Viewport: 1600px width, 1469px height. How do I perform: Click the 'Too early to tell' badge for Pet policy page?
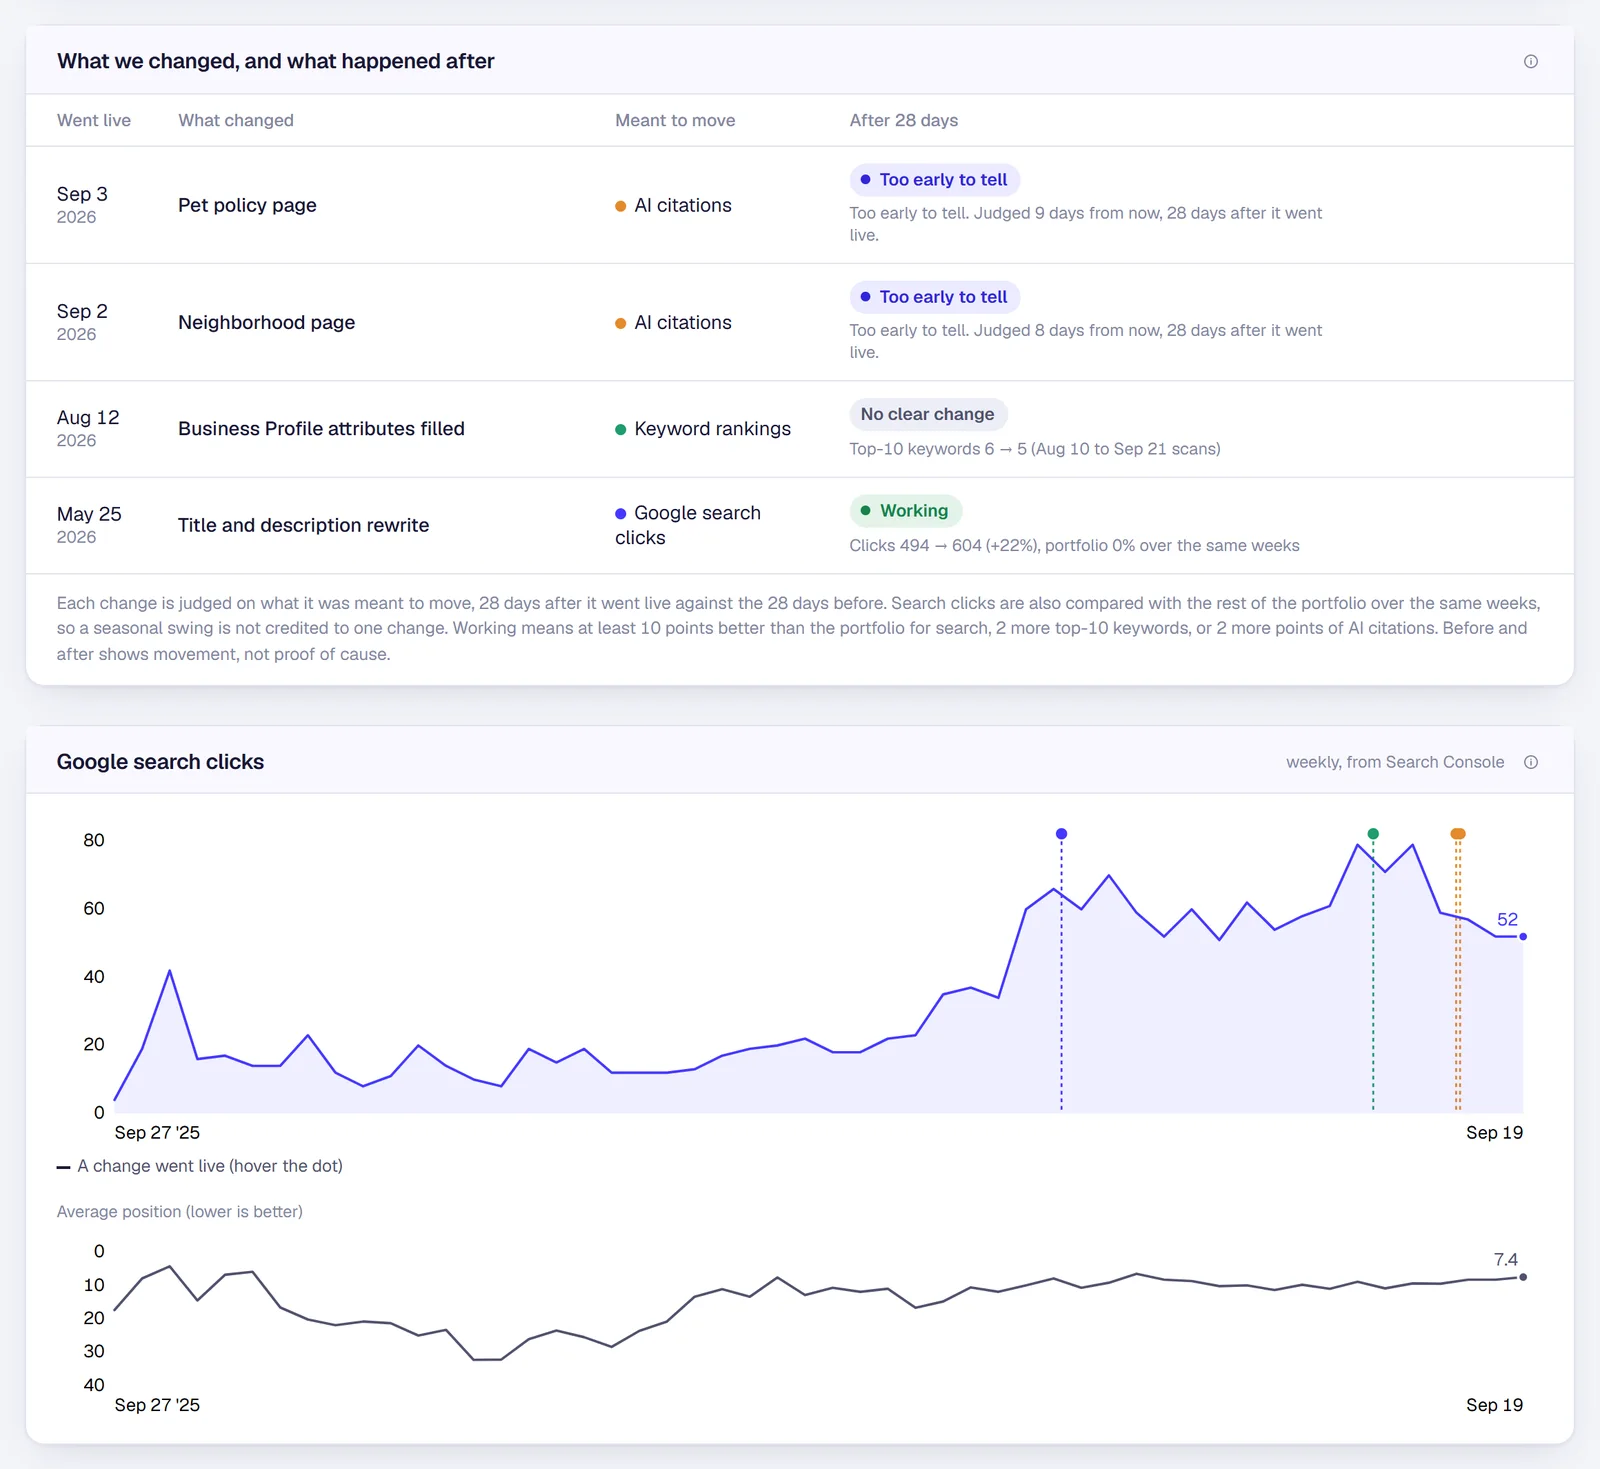click(934, 180)
